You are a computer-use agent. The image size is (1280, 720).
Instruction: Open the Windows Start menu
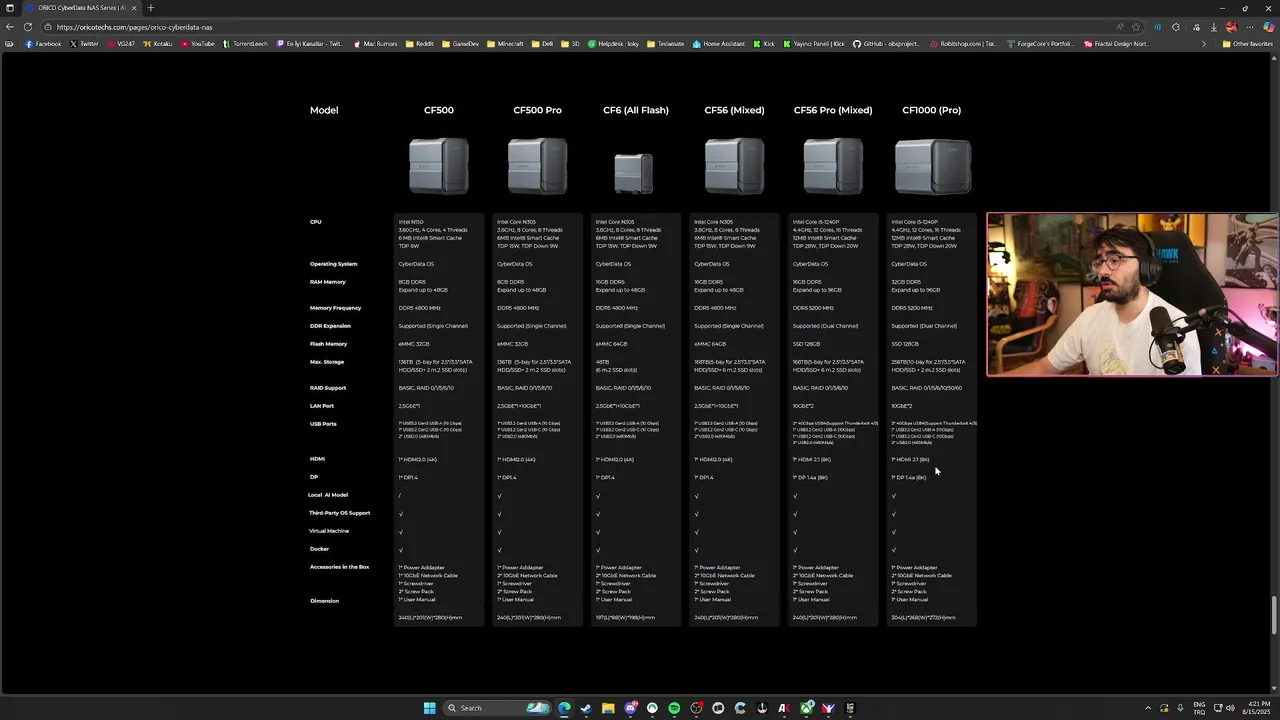(x=430, y=708)
